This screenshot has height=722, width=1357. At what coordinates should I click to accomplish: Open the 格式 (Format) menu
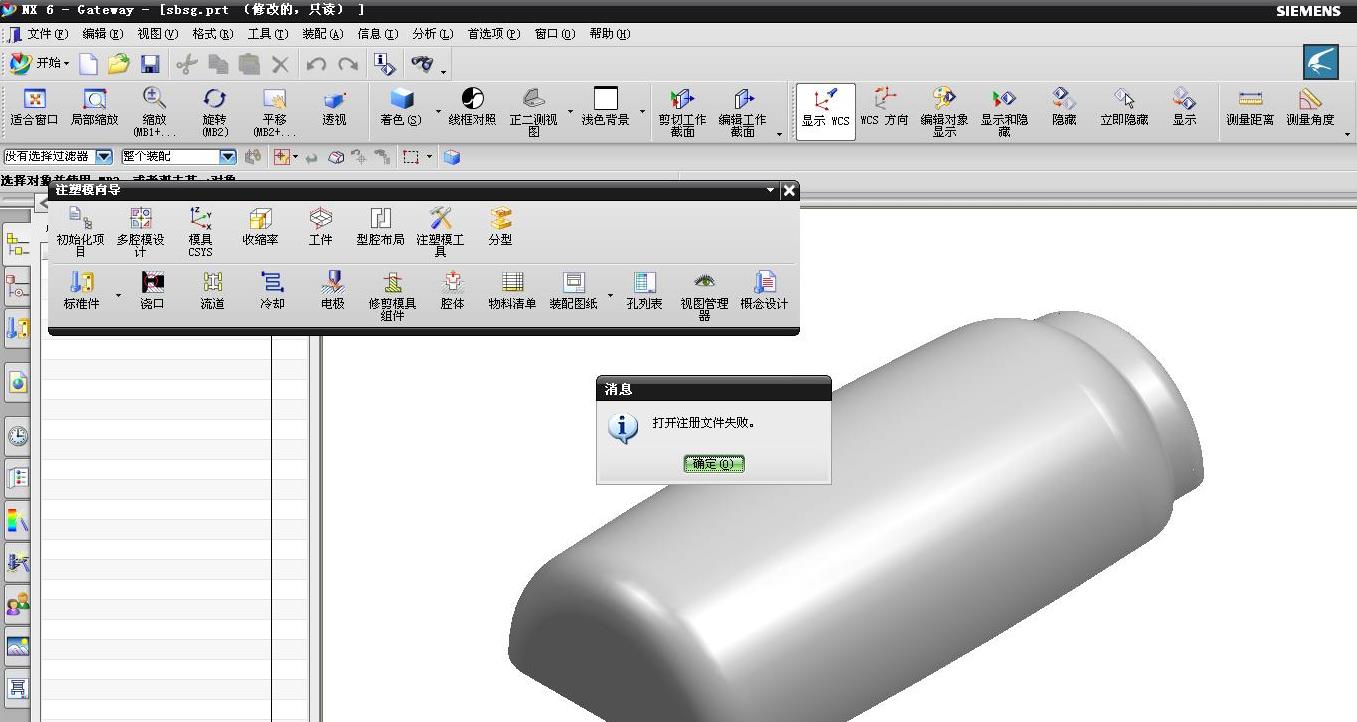pyautogui.click(x=212, y=34)
